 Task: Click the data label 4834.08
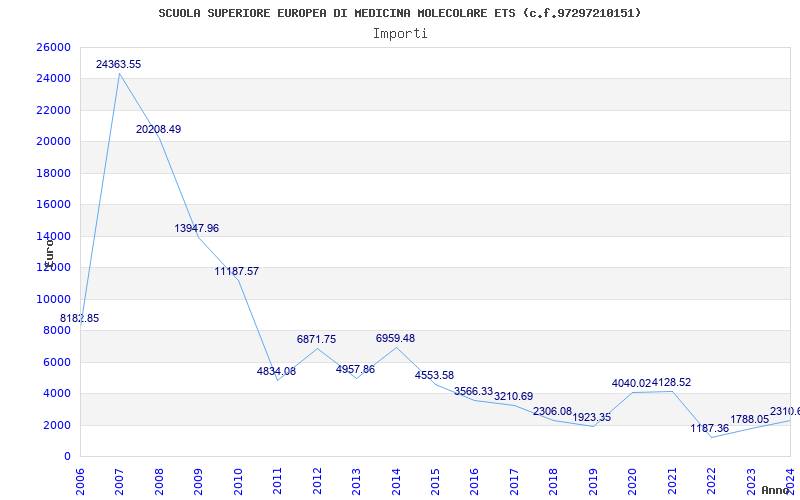click(x=276, y=371)
